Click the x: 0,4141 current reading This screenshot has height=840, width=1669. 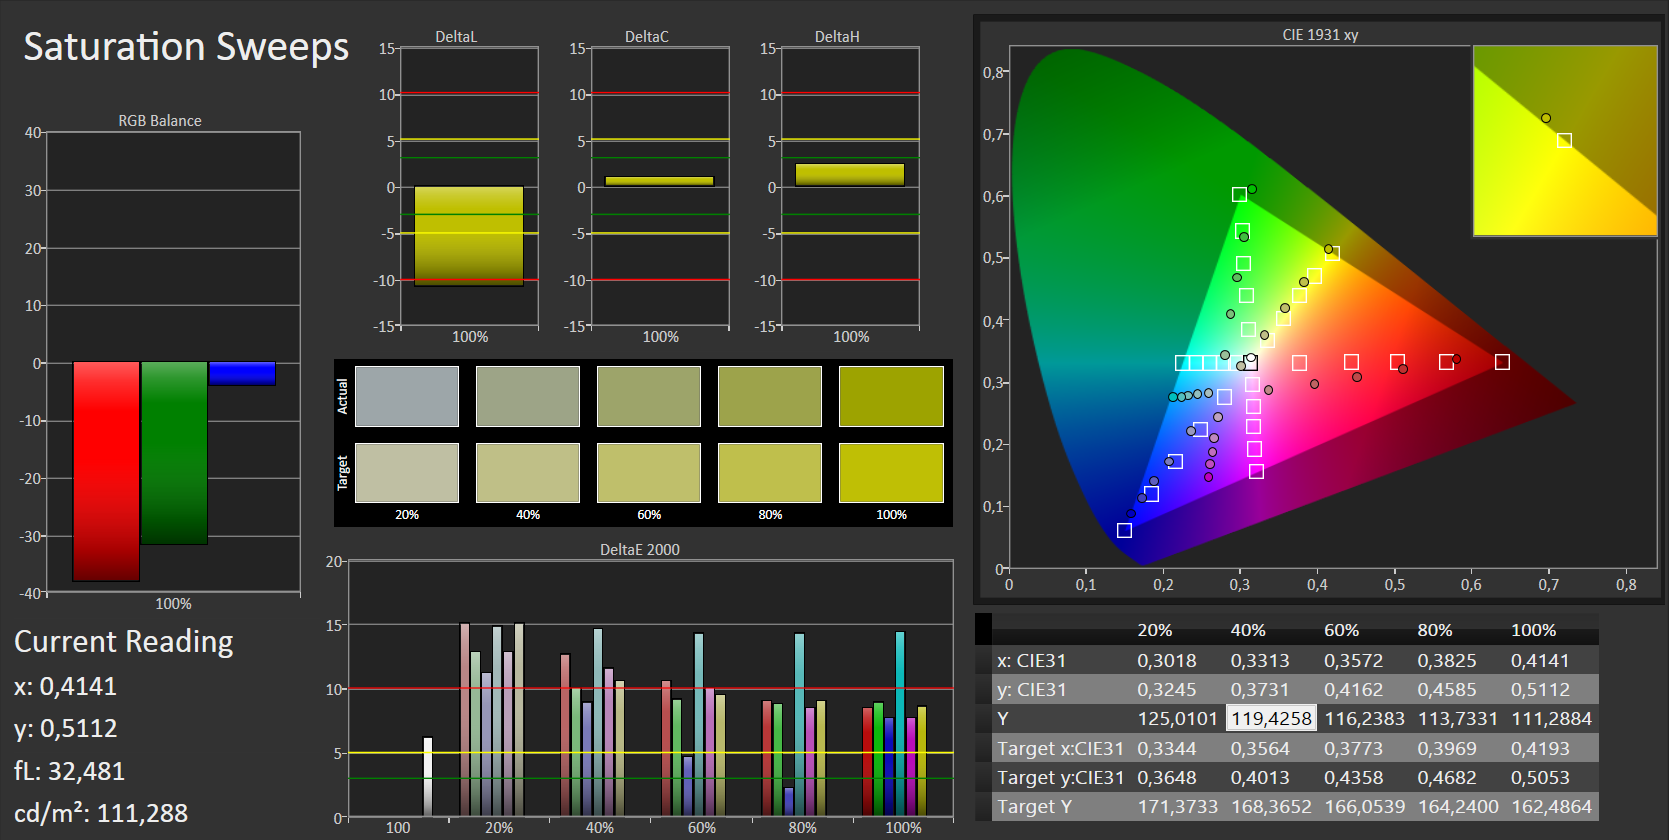(x=66, y=686)
